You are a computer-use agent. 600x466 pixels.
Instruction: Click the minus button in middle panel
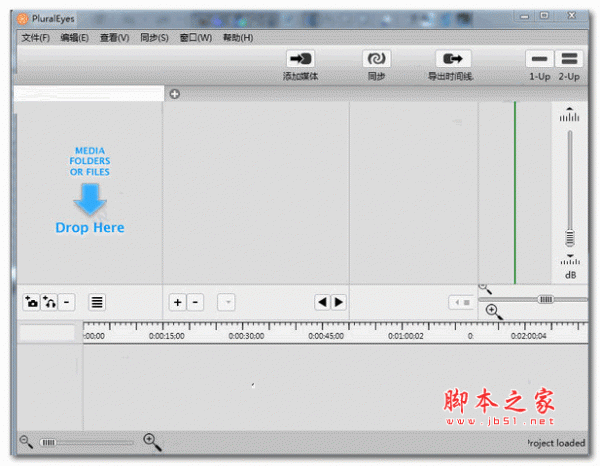(x=195, y=302)
